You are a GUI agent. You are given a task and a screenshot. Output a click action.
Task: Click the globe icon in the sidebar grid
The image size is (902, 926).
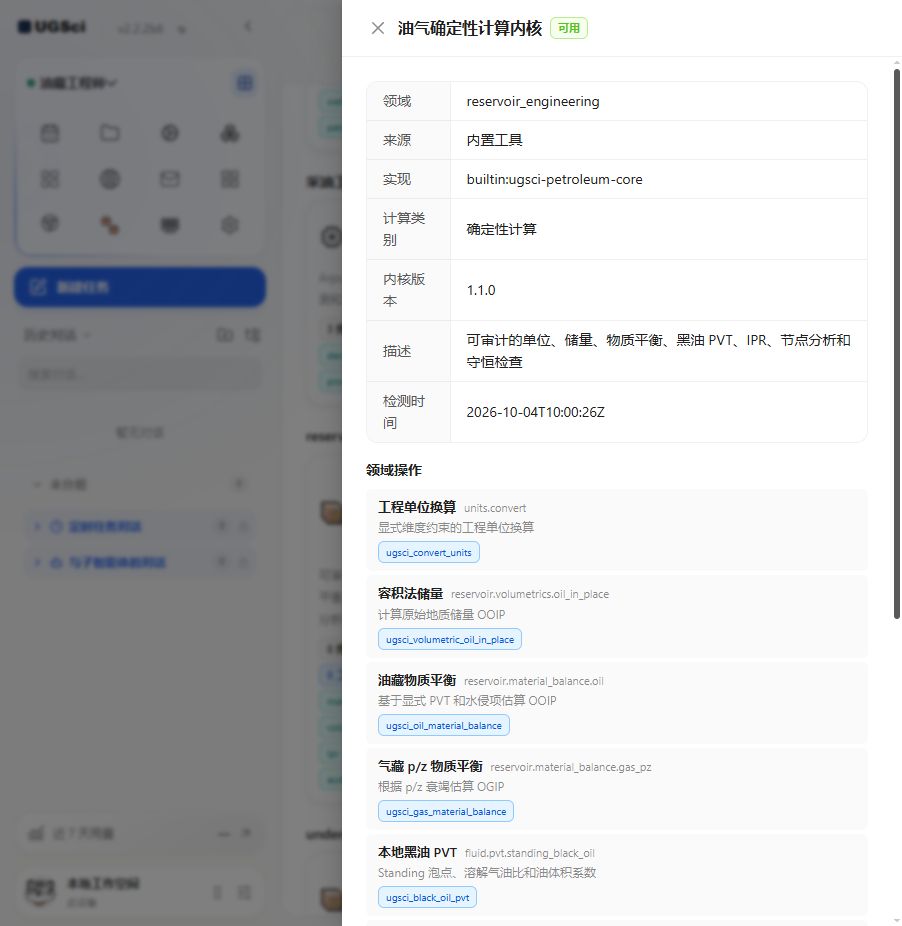[110, 179]
